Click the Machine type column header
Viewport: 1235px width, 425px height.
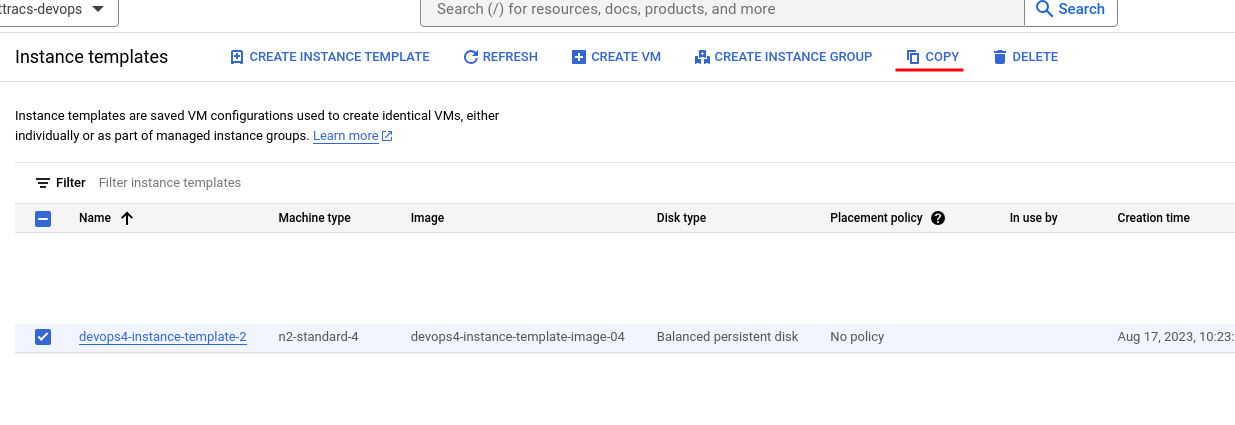click(314, 218)
